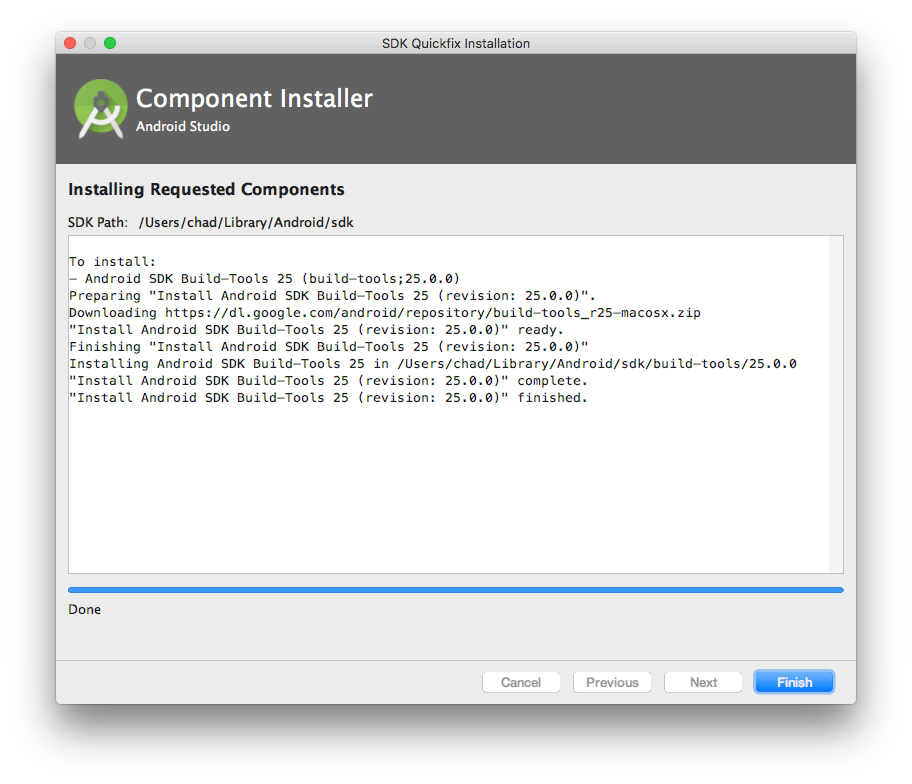Click the '(build-tools;25.0.0)' list line
Viewport: 912px width, 784px height.
265,279
